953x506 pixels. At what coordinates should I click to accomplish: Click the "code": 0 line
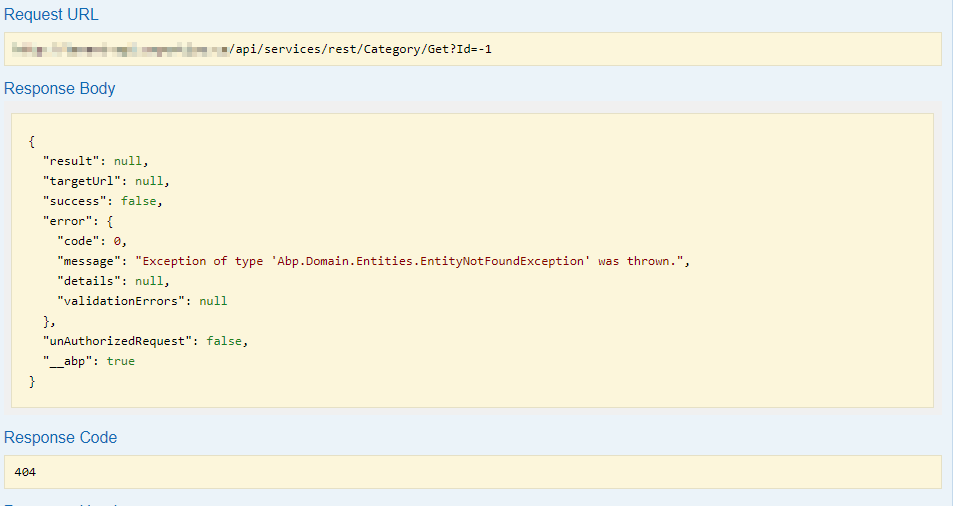[92, 241]
